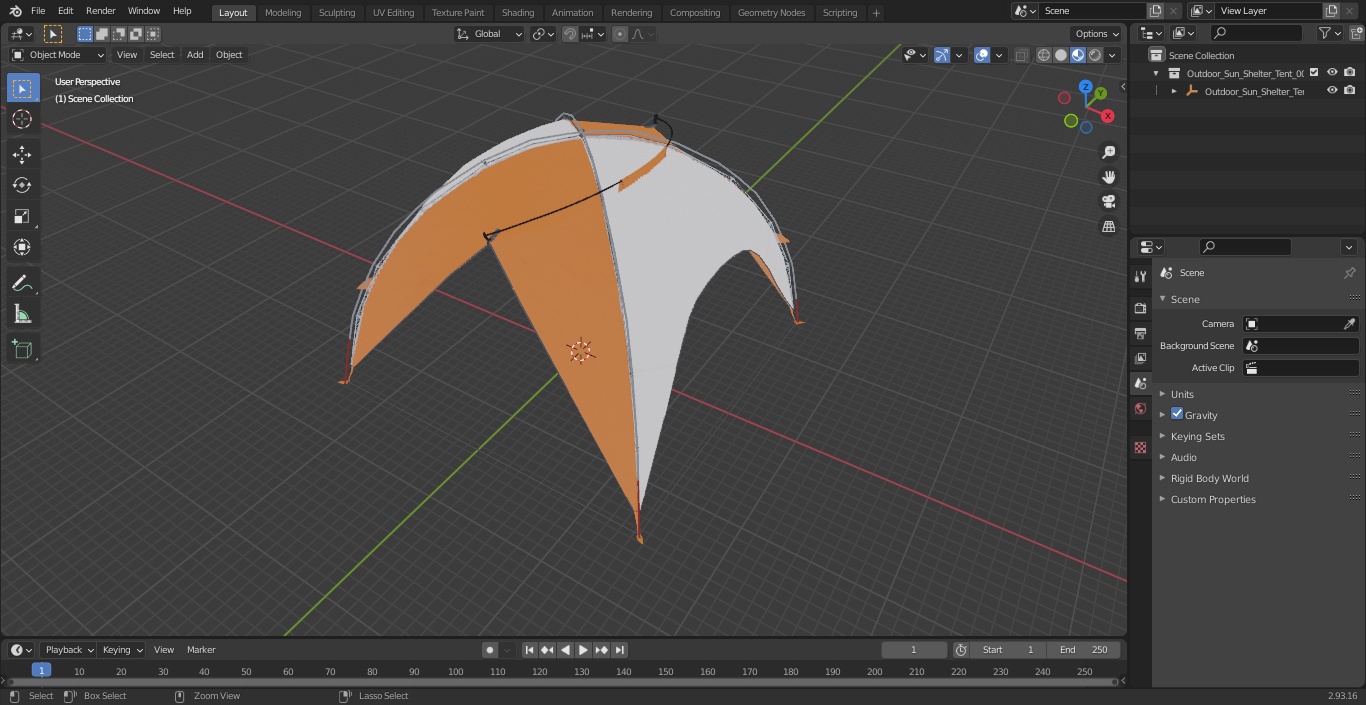The height and width of the screenshot is (705, 1366).
Task: Open the Options dropdown in viewport header
Action: point(1097,34)
